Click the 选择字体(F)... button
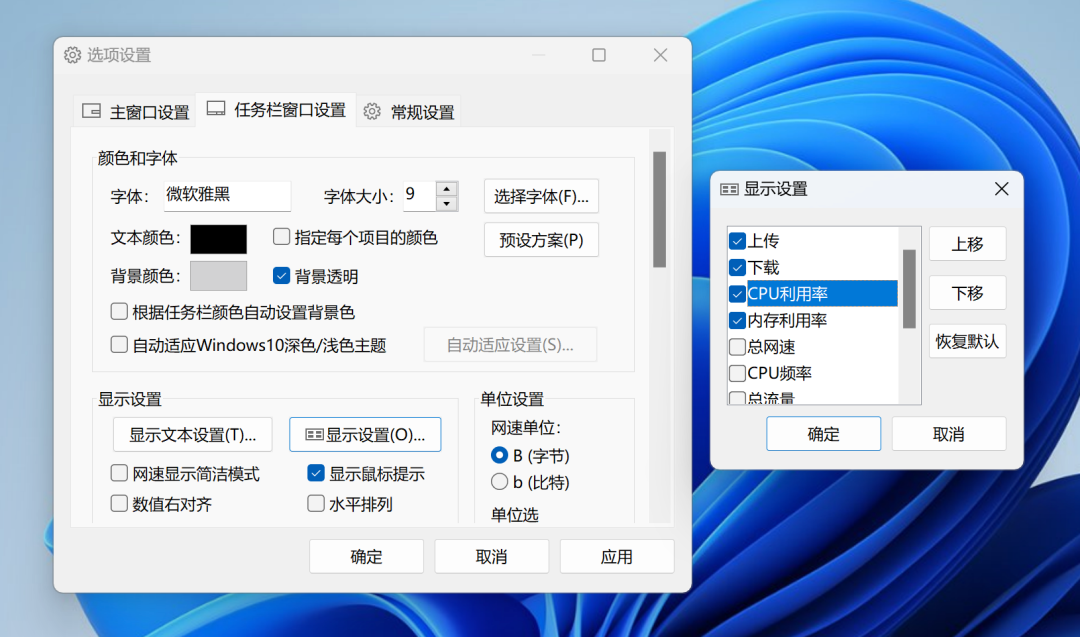 (541, 196)
